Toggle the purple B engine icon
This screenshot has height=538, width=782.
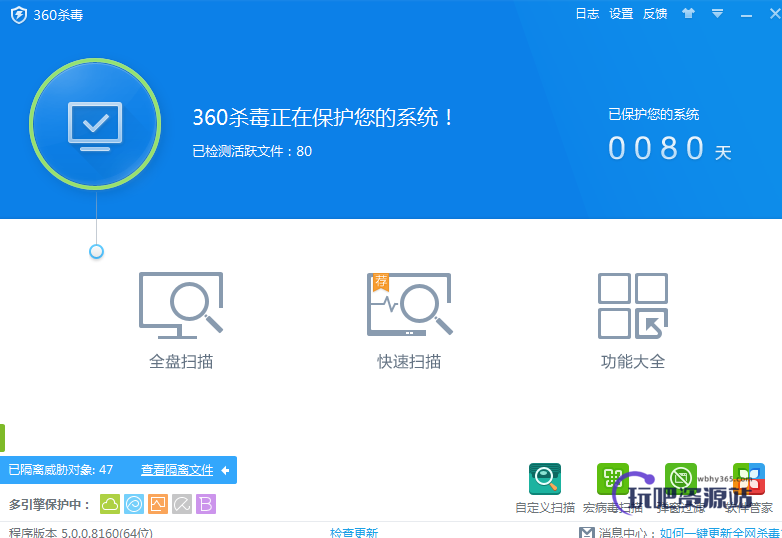(x=206, y=504)
